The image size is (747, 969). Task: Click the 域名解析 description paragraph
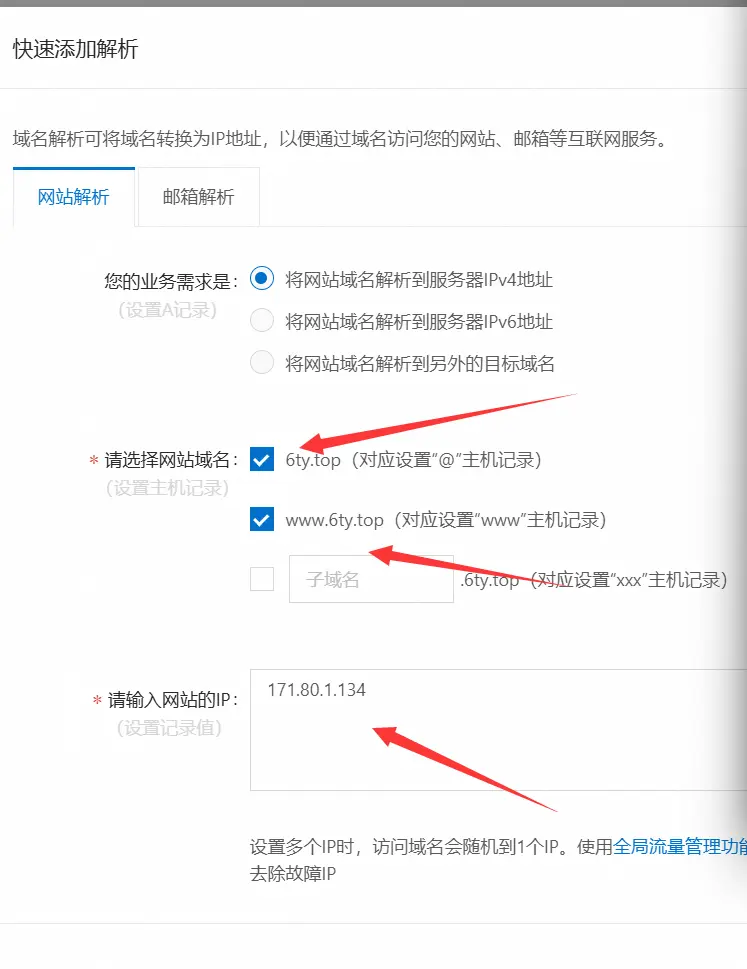[x=342, y=138]
